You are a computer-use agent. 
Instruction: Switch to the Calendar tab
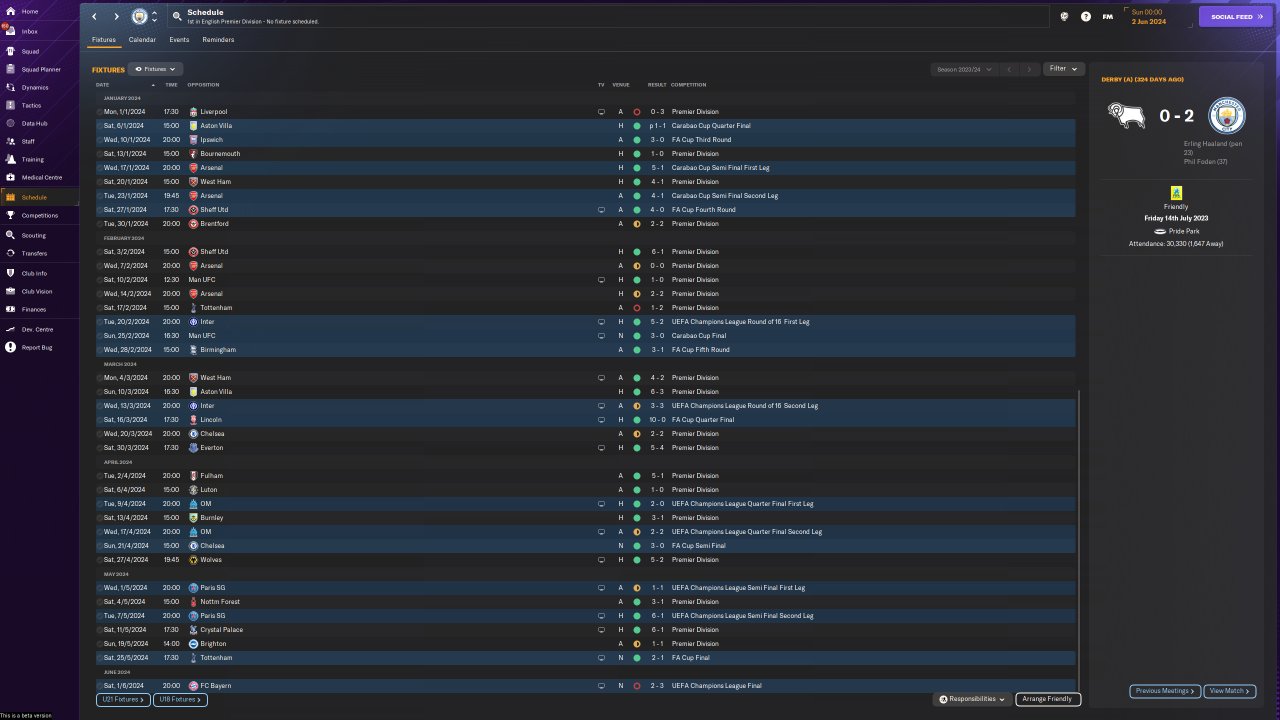tap(142, 40)
